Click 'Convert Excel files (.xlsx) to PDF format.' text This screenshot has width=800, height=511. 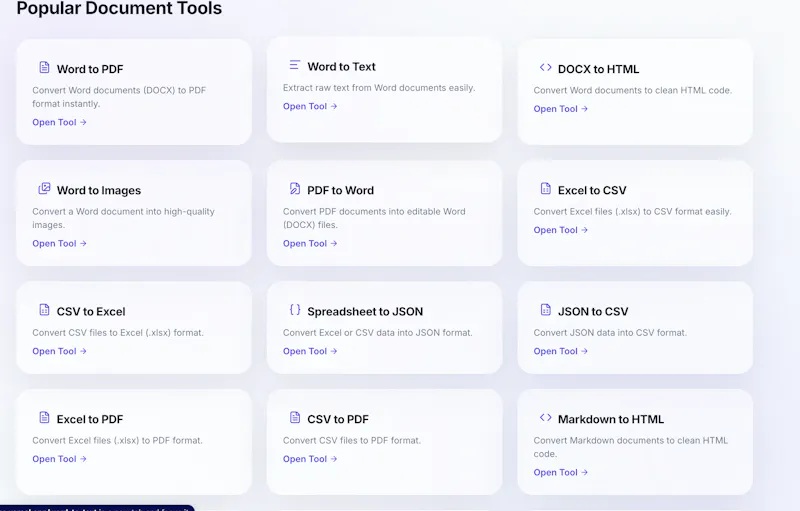point(117,440)
